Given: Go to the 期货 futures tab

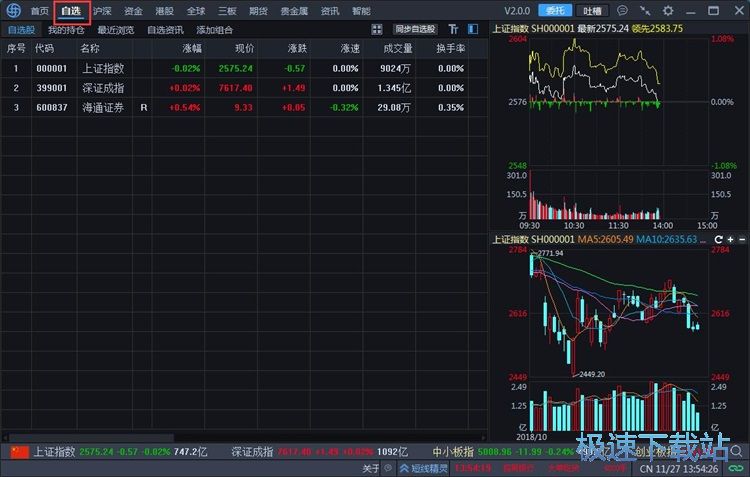Looking at the screenshot, I should (258, 11).
